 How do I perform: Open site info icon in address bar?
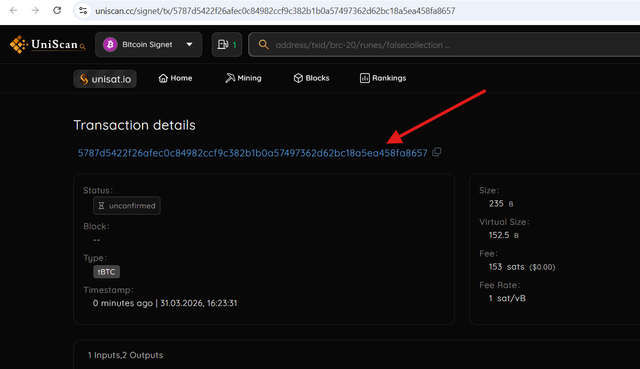(x=83, y=11)
